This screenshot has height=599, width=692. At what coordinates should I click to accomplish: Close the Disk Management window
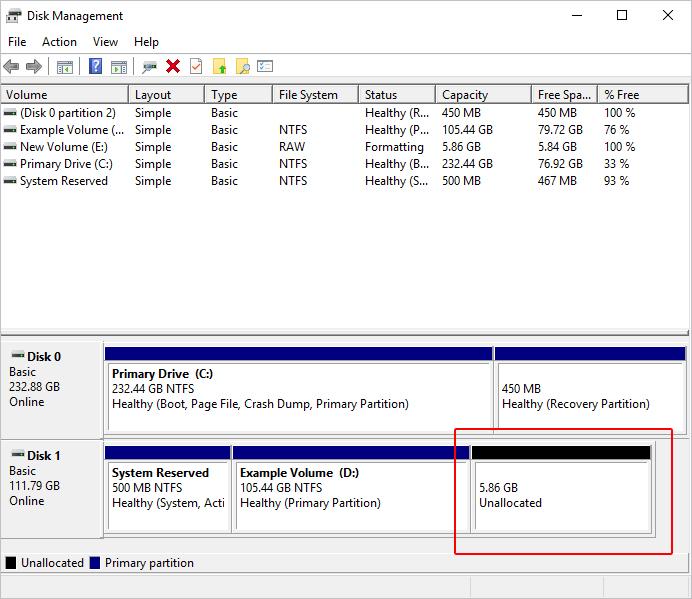[x=668, y=15]
